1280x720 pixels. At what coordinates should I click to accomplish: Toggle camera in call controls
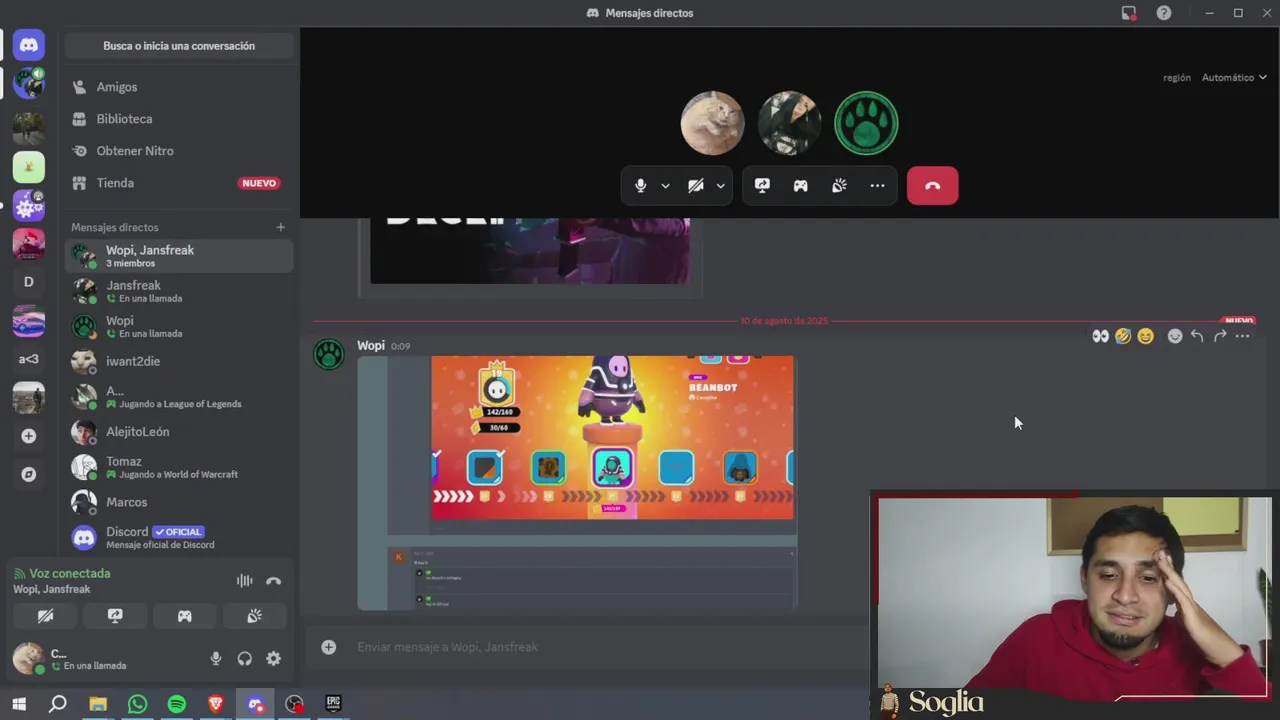[x=696, y=186]
